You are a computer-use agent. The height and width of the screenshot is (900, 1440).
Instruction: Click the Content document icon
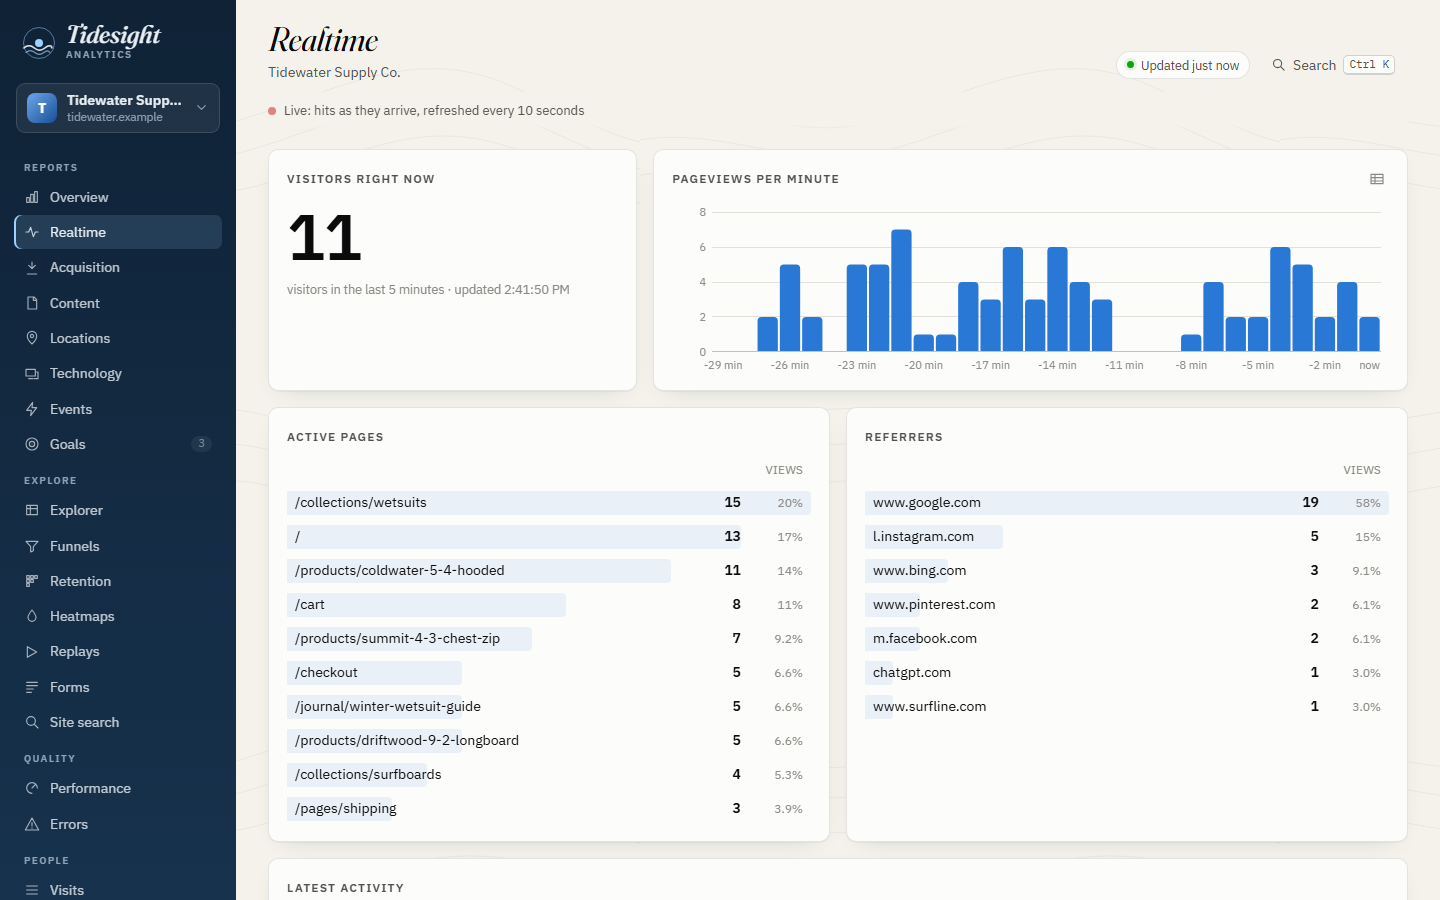[x=32, y=303]
